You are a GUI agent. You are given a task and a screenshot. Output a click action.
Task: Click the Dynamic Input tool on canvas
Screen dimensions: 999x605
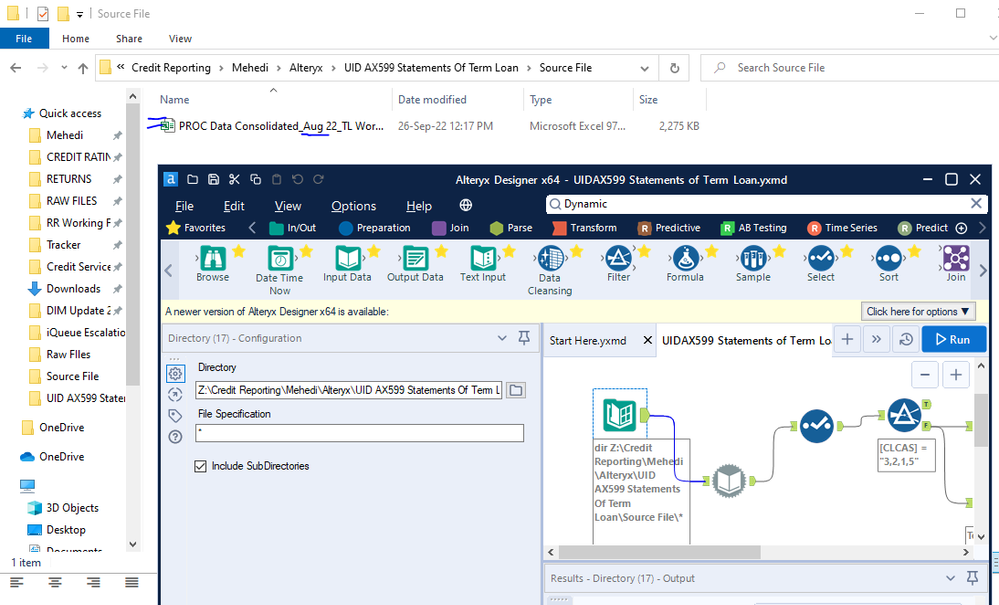click(x=729, y=481)
